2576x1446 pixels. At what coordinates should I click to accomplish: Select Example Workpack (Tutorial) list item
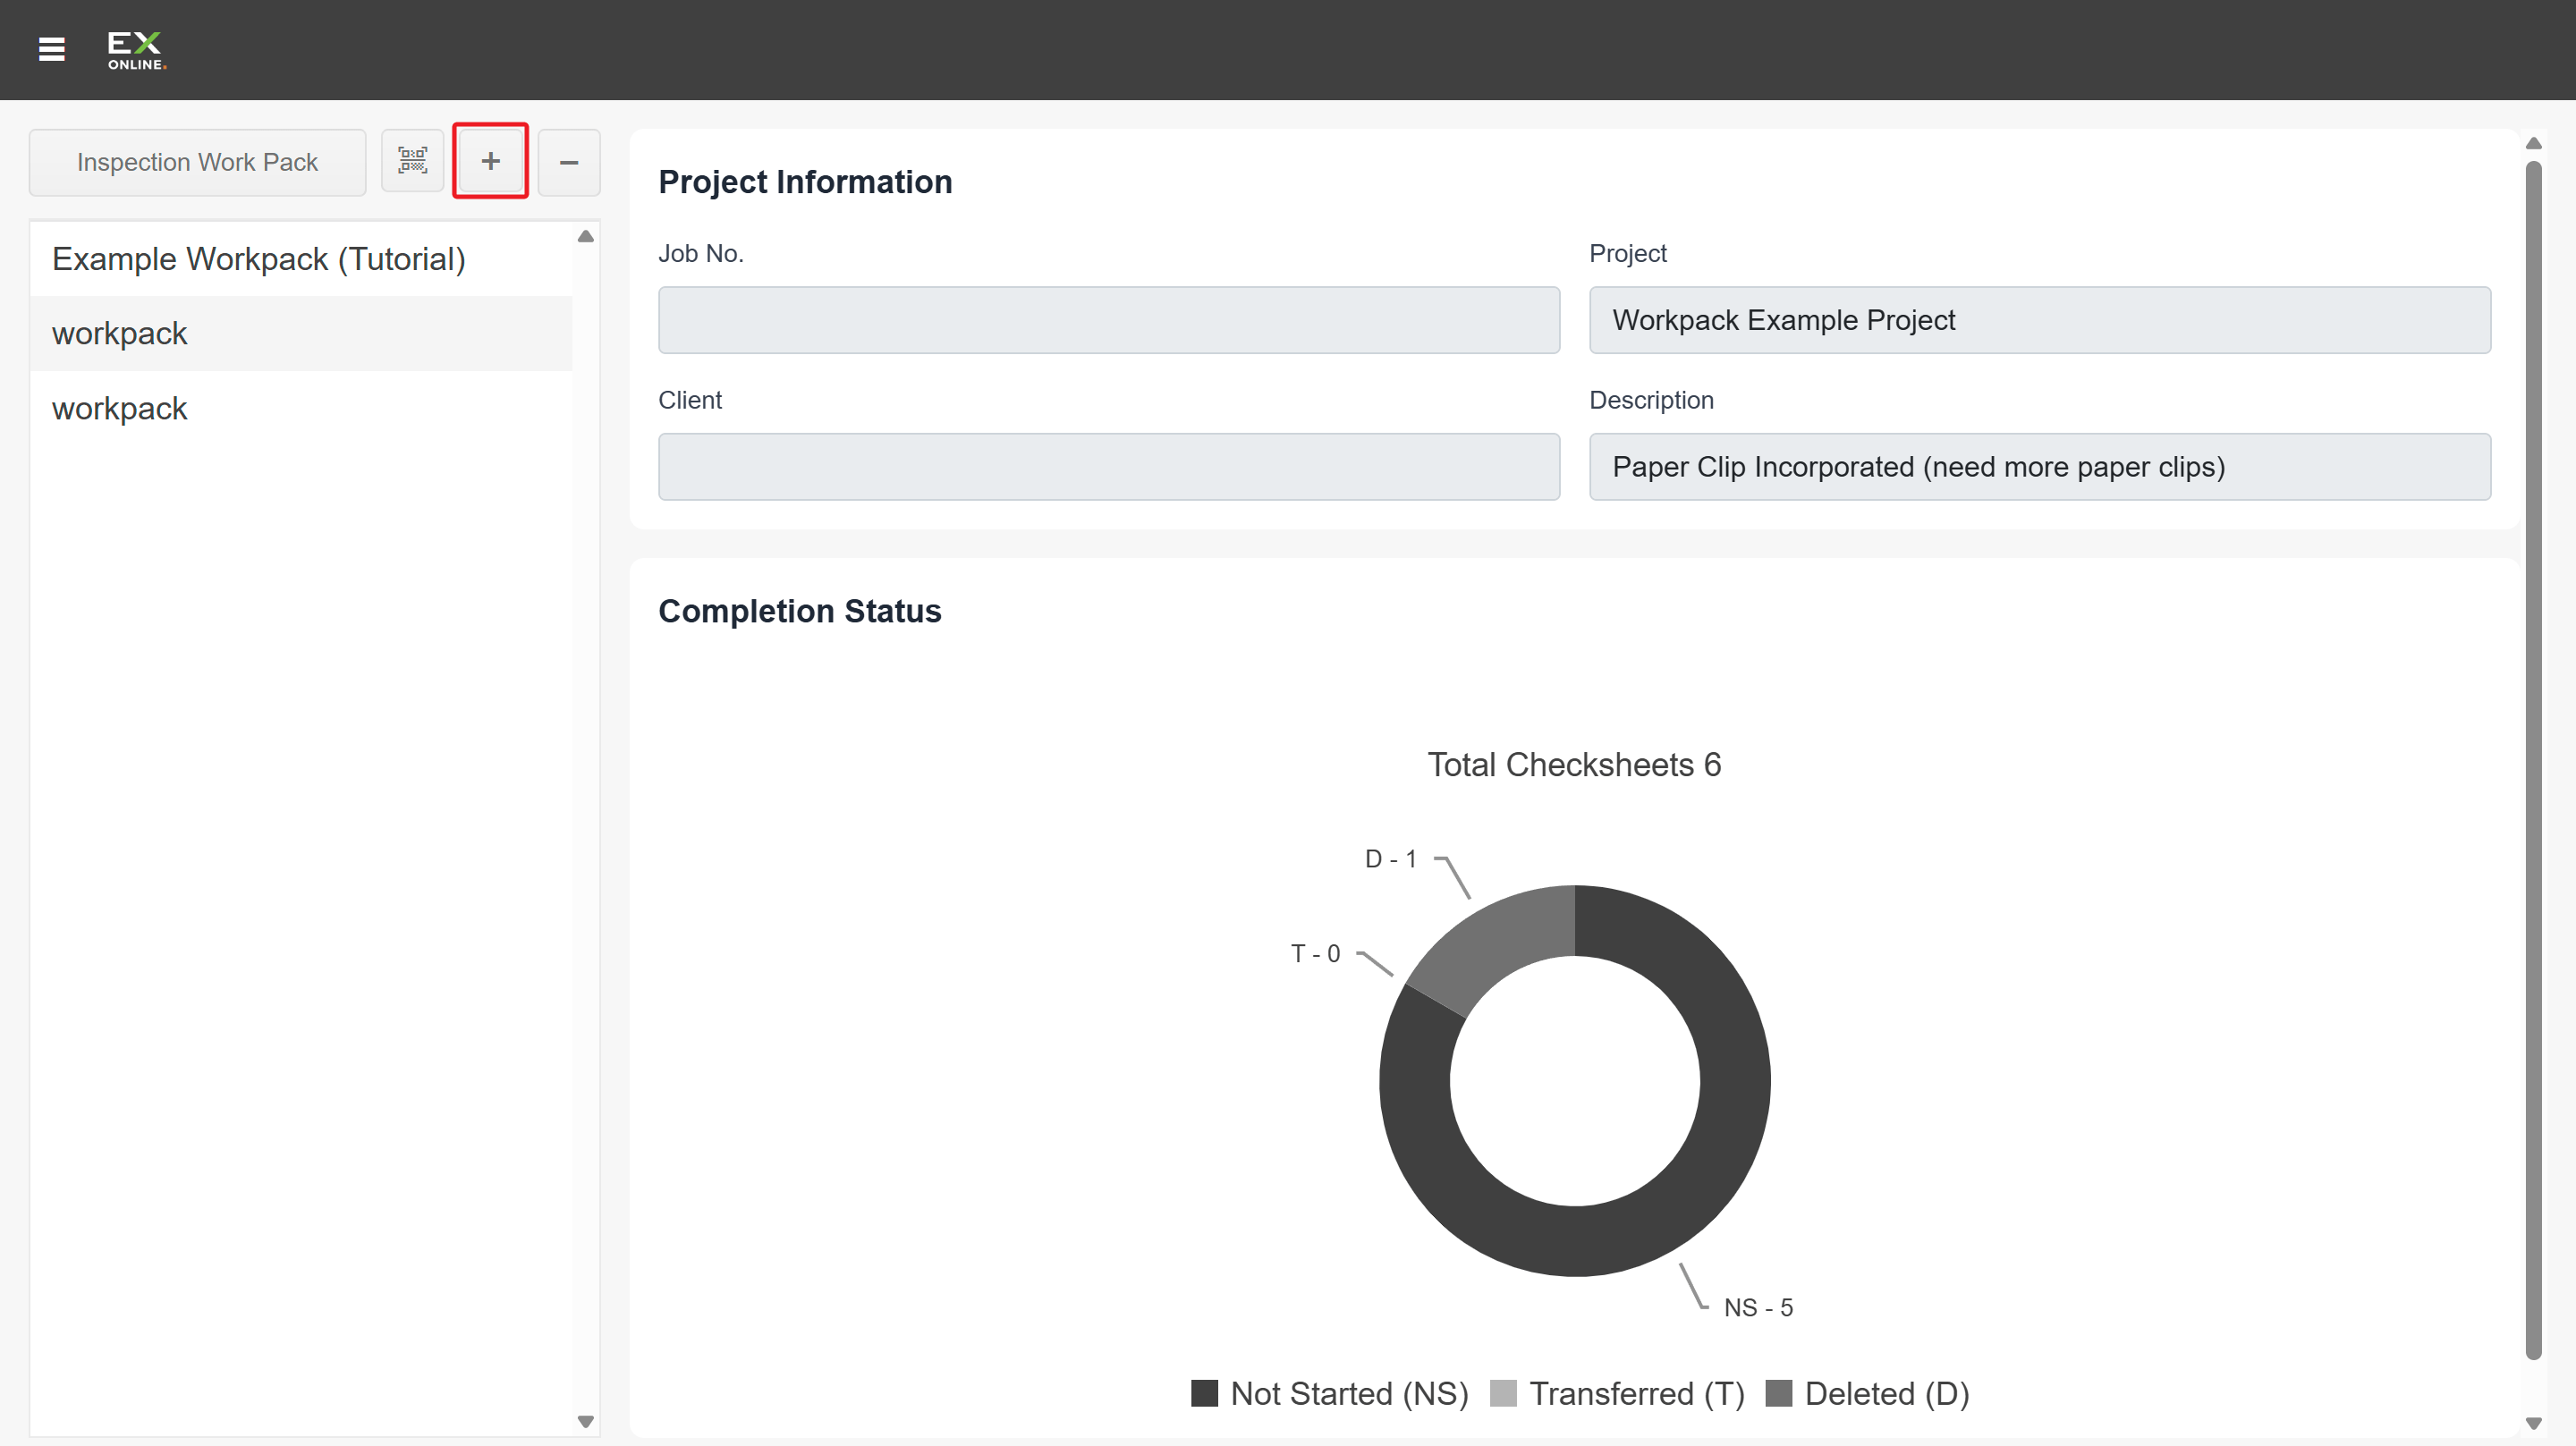pos(301,259)
